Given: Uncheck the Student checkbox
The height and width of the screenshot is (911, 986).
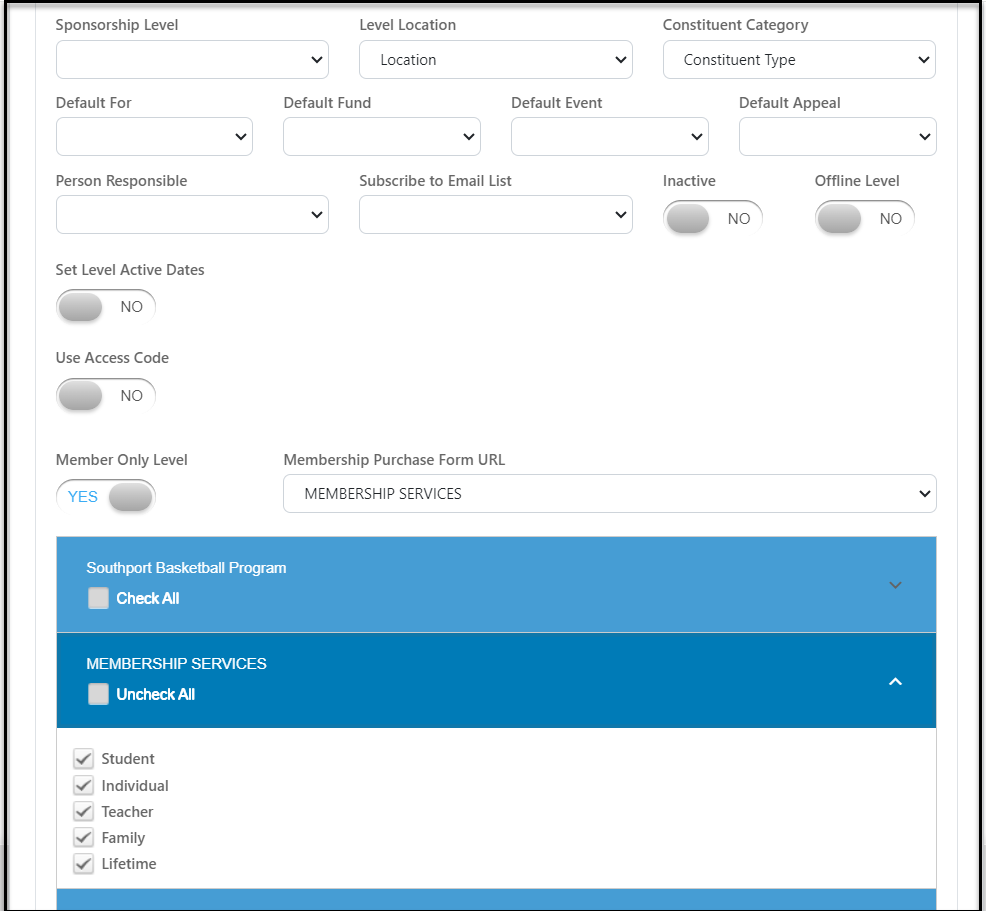Looking at the screenshot, I should (84, 759).
